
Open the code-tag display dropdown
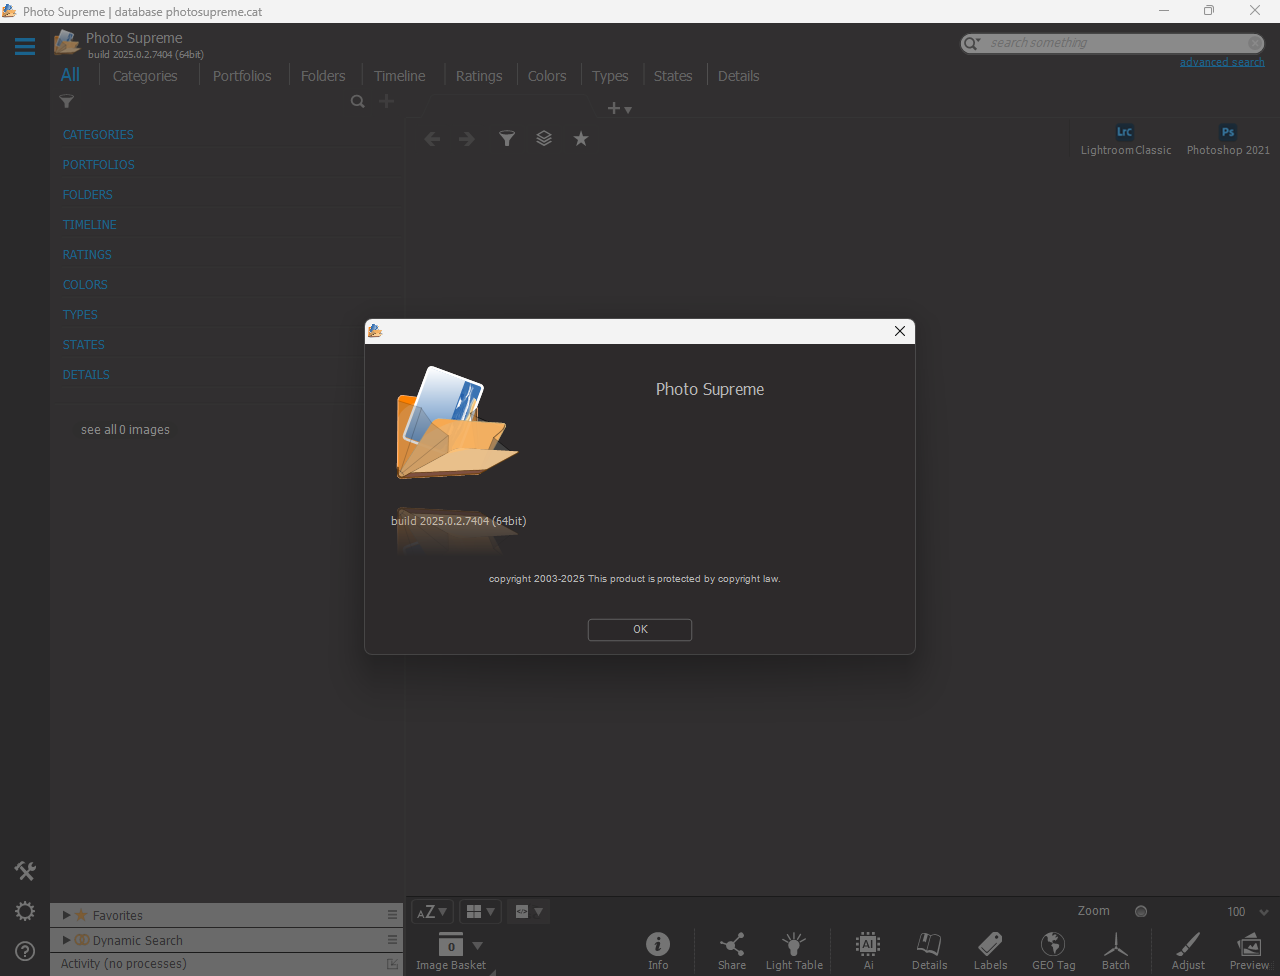point(528,911)
